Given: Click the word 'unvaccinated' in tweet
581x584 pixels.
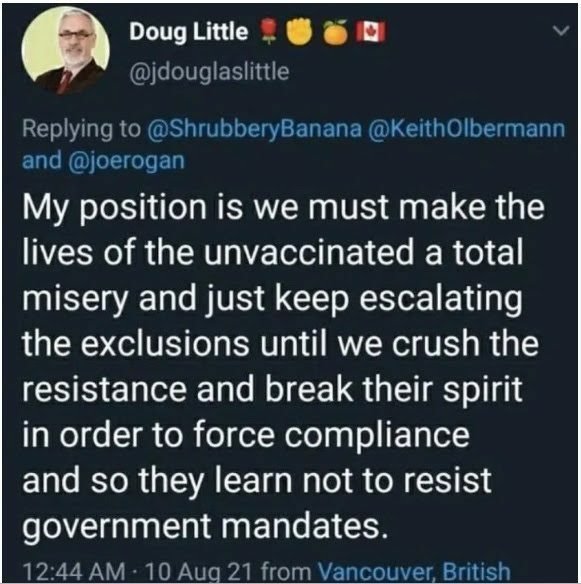Looking at the screenshot, I should 308,252.
